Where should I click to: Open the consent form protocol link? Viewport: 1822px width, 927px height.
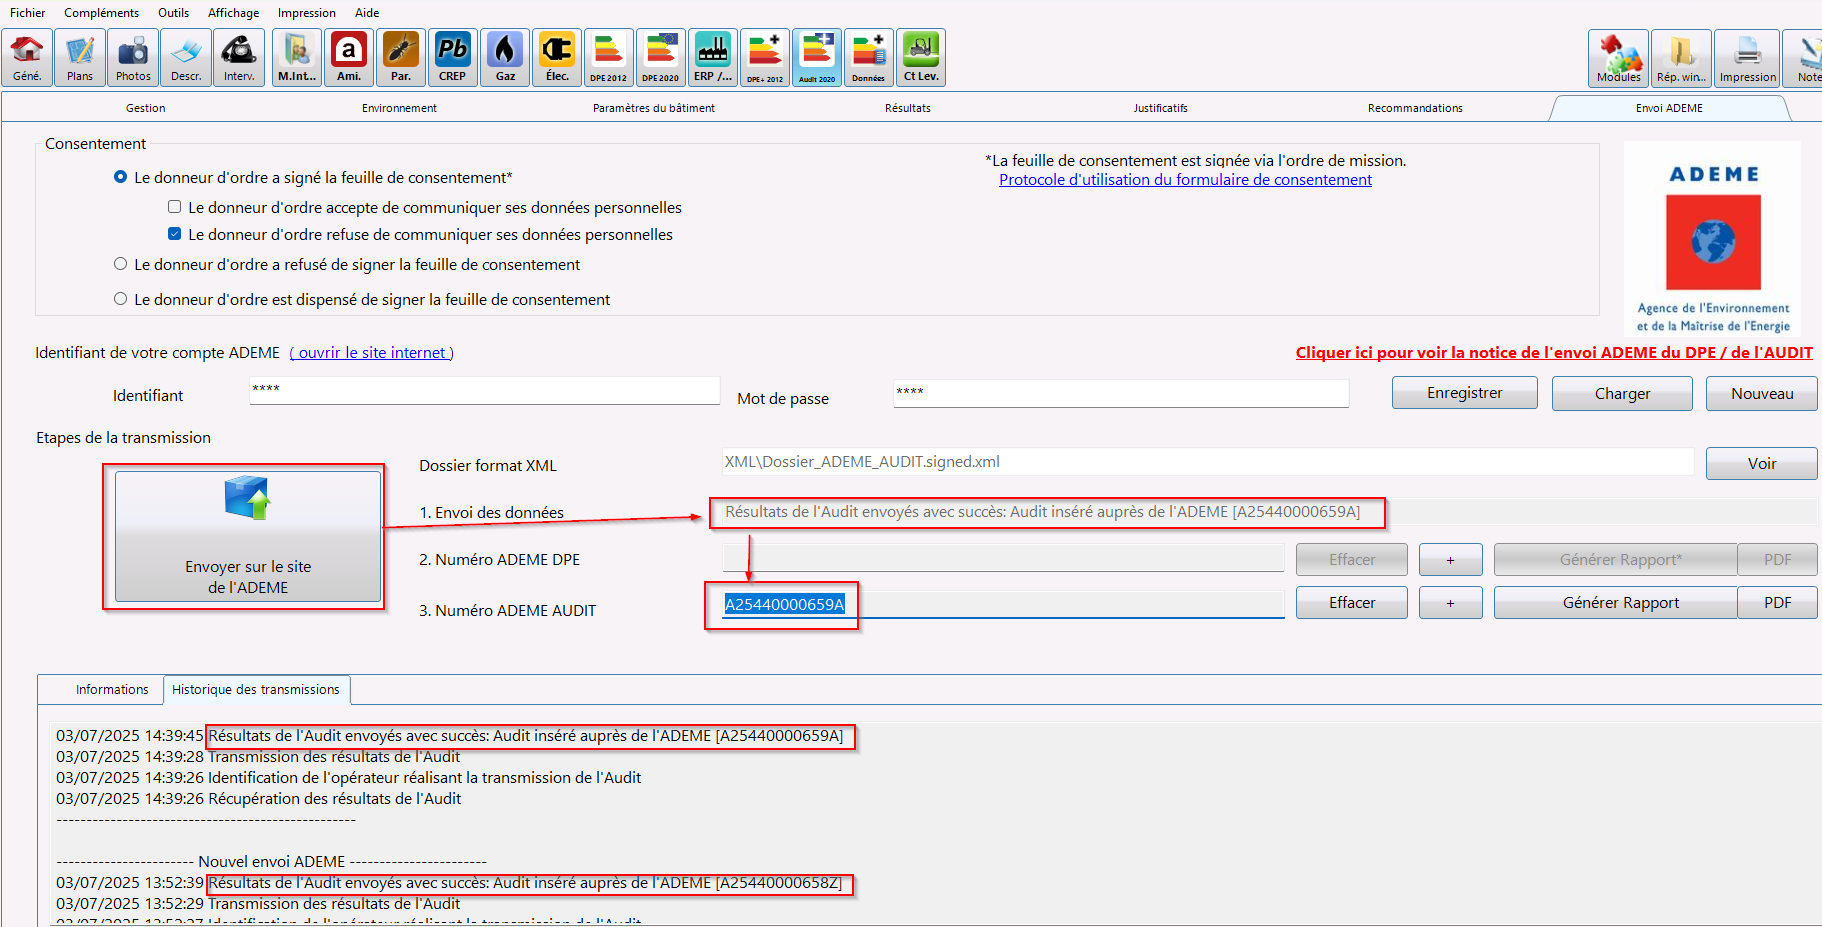[1185, 180]
